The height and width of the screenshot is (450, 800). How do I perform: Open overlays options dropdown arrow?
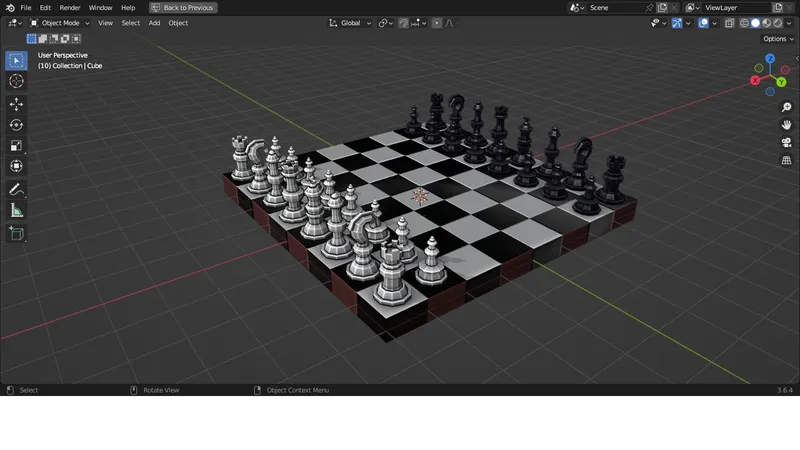(714, 23)
